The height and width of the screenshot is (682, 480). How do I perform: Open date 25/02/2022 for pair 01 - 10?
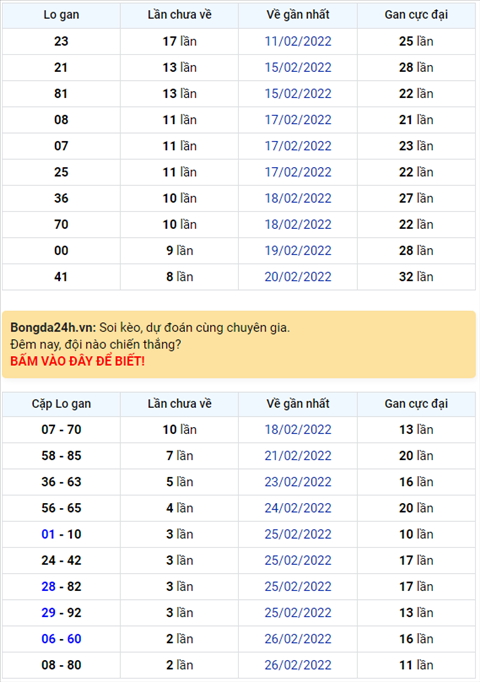(298, 534)
